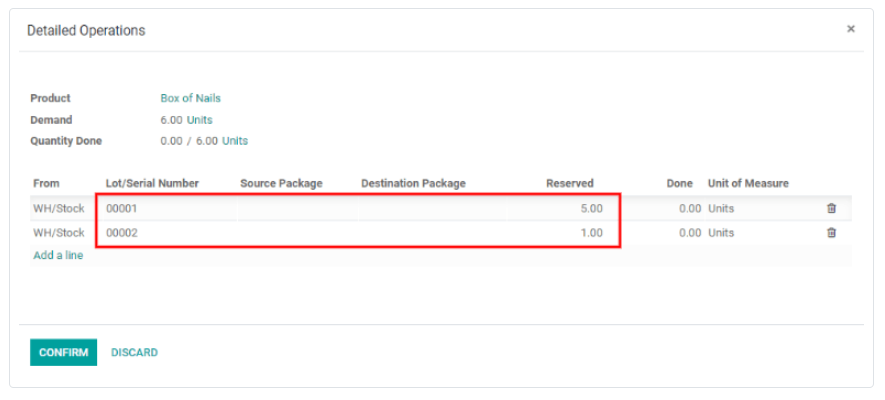Click the Units link next to Demand

click(200, 120)
